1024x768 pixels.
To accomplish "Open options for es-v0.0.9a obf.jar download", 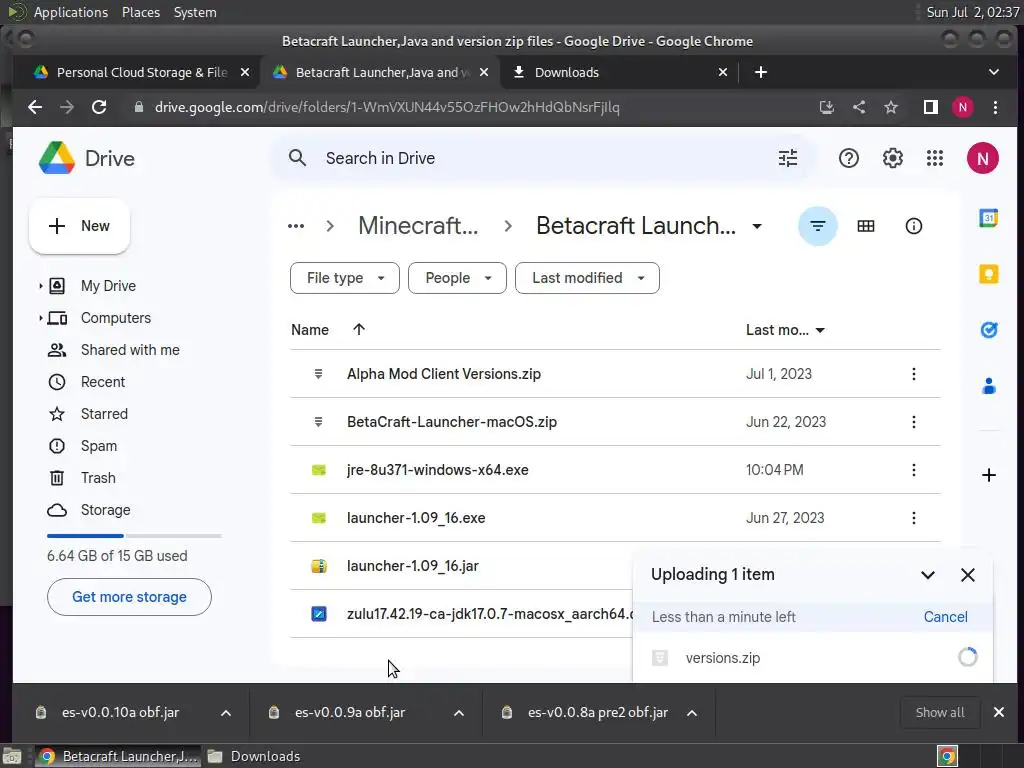I will tap(458, 713).
